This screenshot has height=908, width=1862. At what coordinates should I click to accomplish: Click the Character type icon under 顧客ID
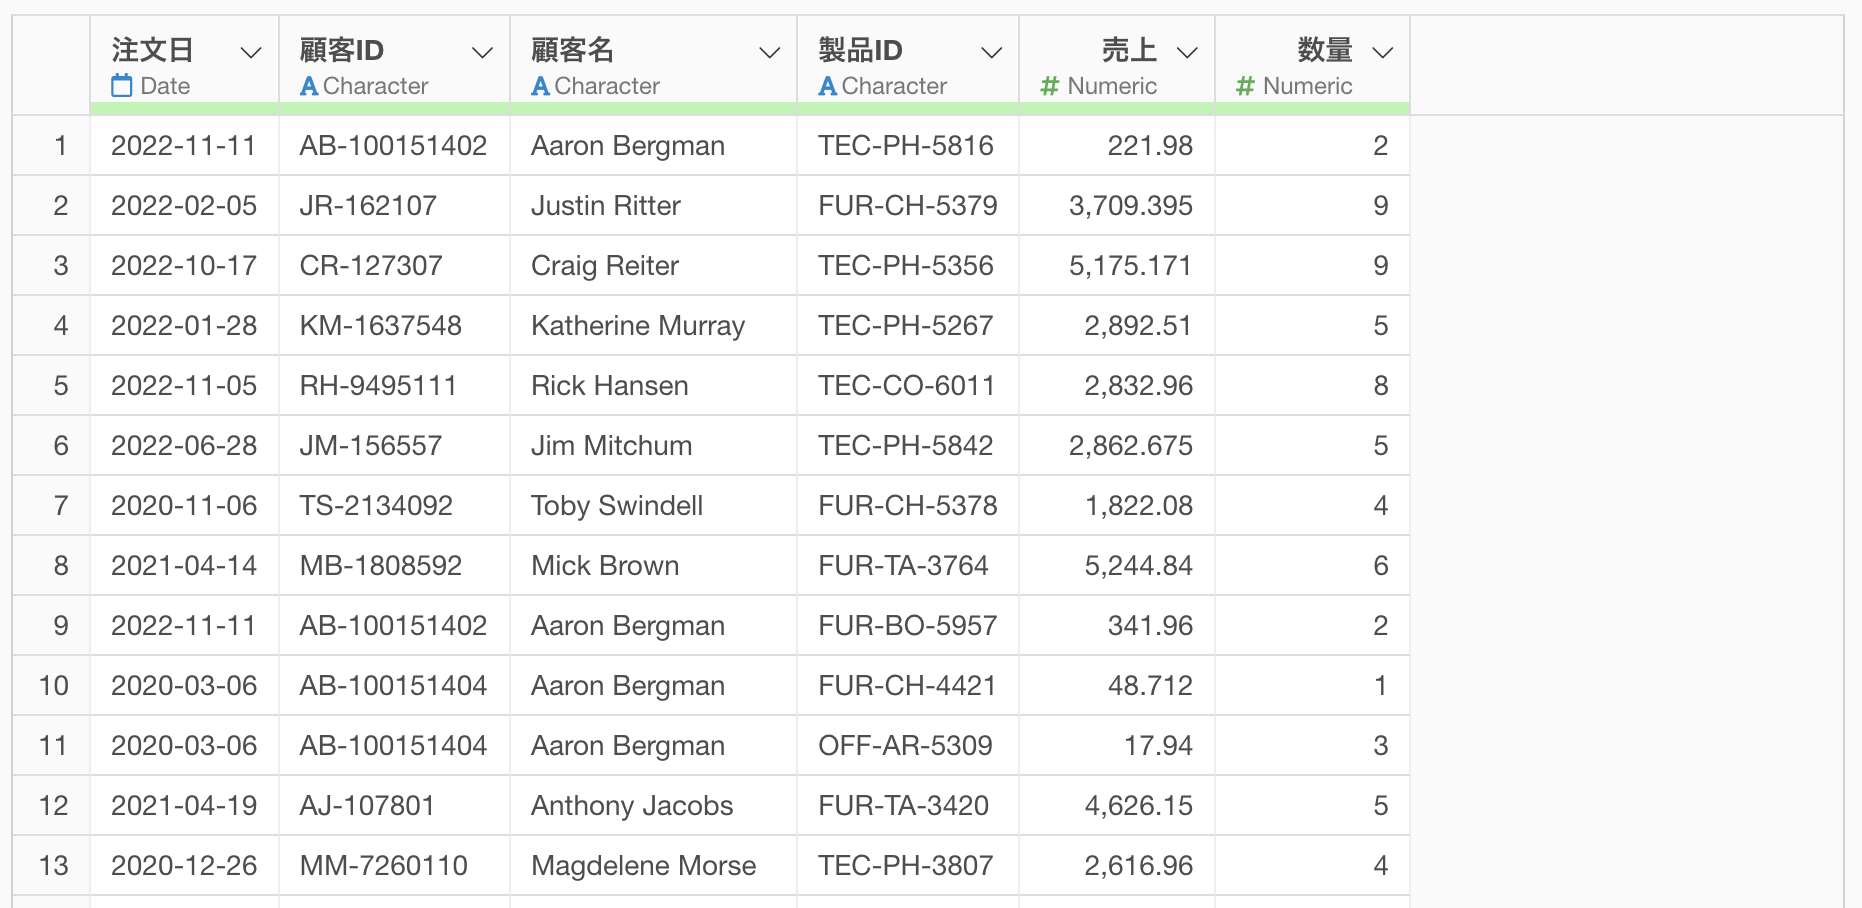click(x=309, y=87)
